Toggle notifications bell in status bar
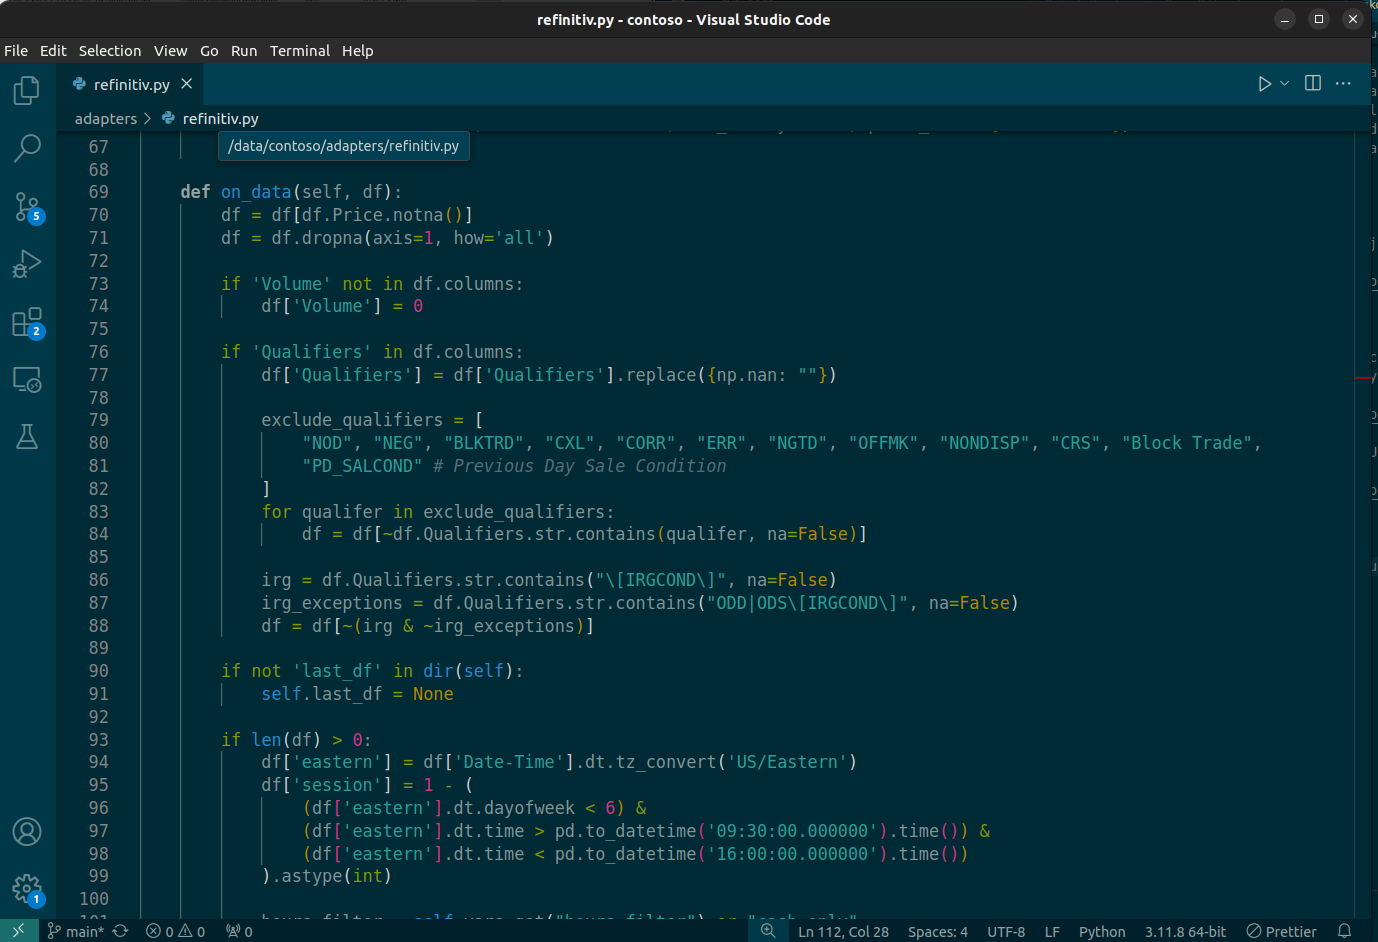Viewport: 1378px width, 942px height. [x=1345, y=931]
